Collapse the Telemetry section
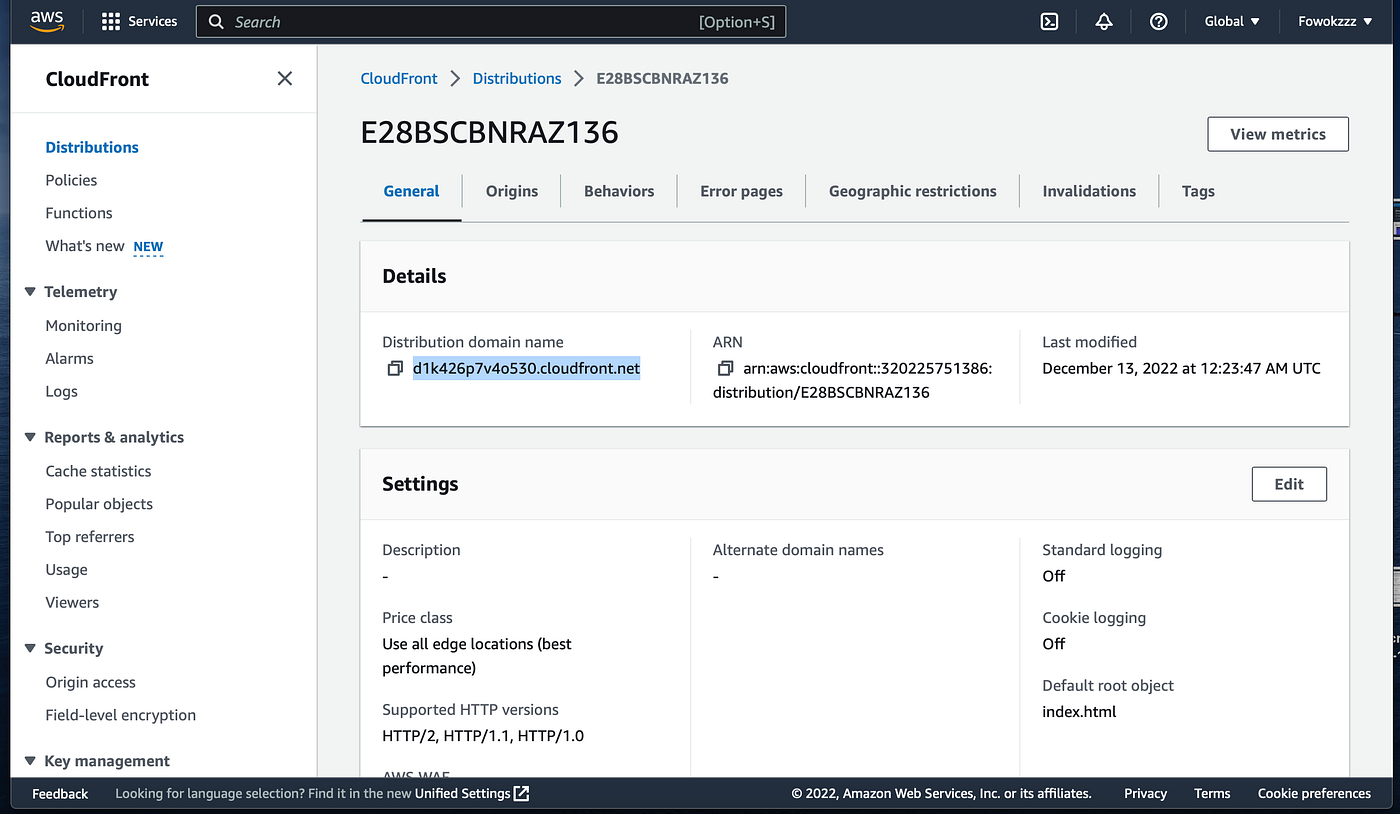This screenshot has width=1400, height=814. pyautogui.click(x=30, y=292)
